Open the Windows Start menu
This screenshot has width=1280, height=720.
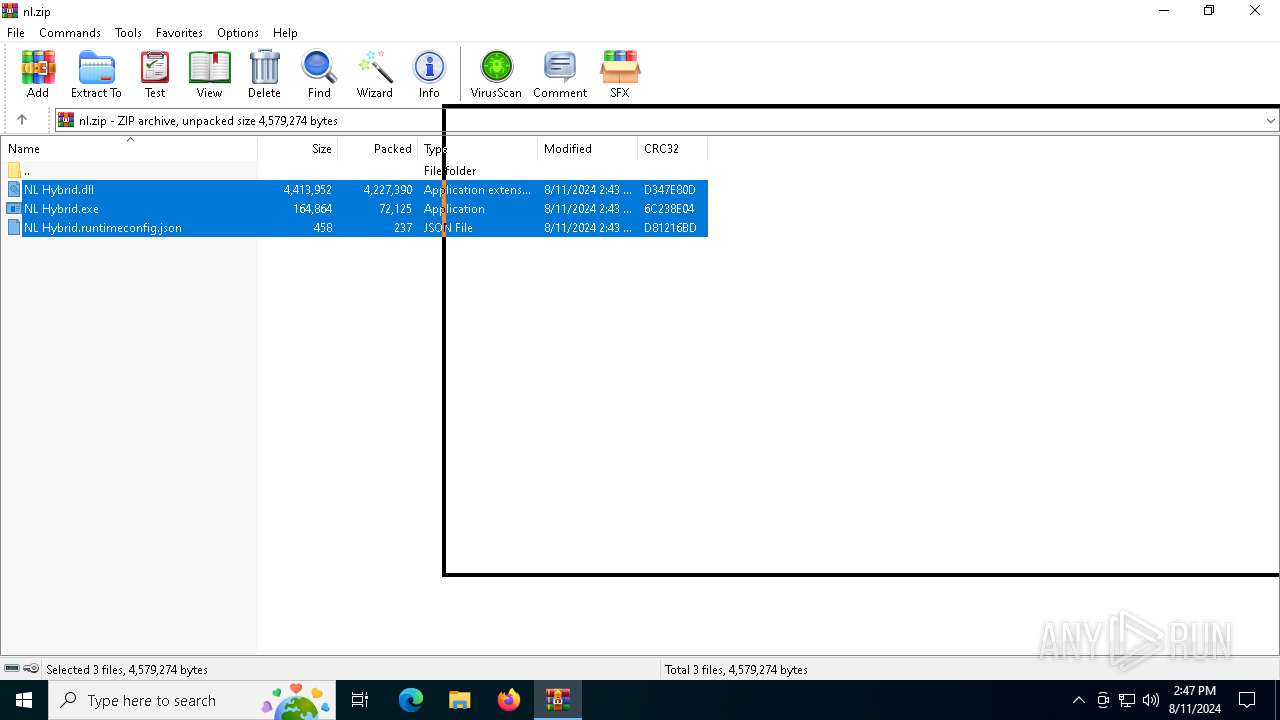pyautogui.click(x=24, y=700)
